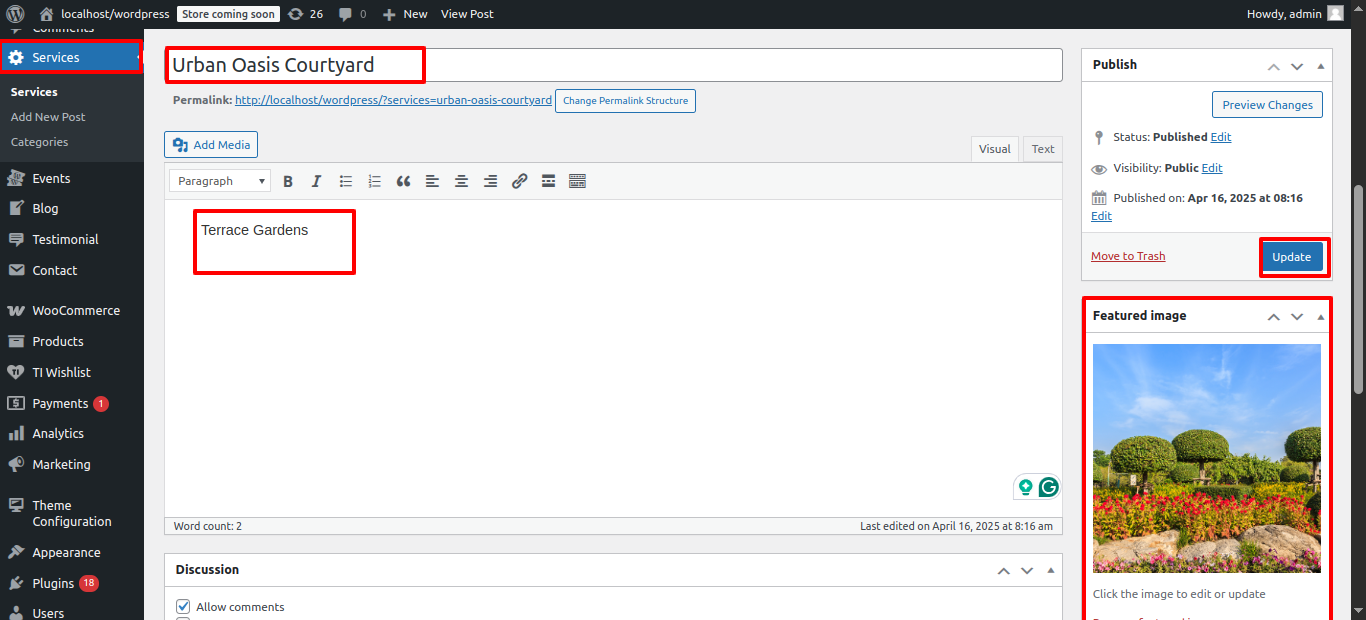Screen dimensions: 1366x620
Task: Edit the post Visibility
Action: click(x=1212, y=168)
